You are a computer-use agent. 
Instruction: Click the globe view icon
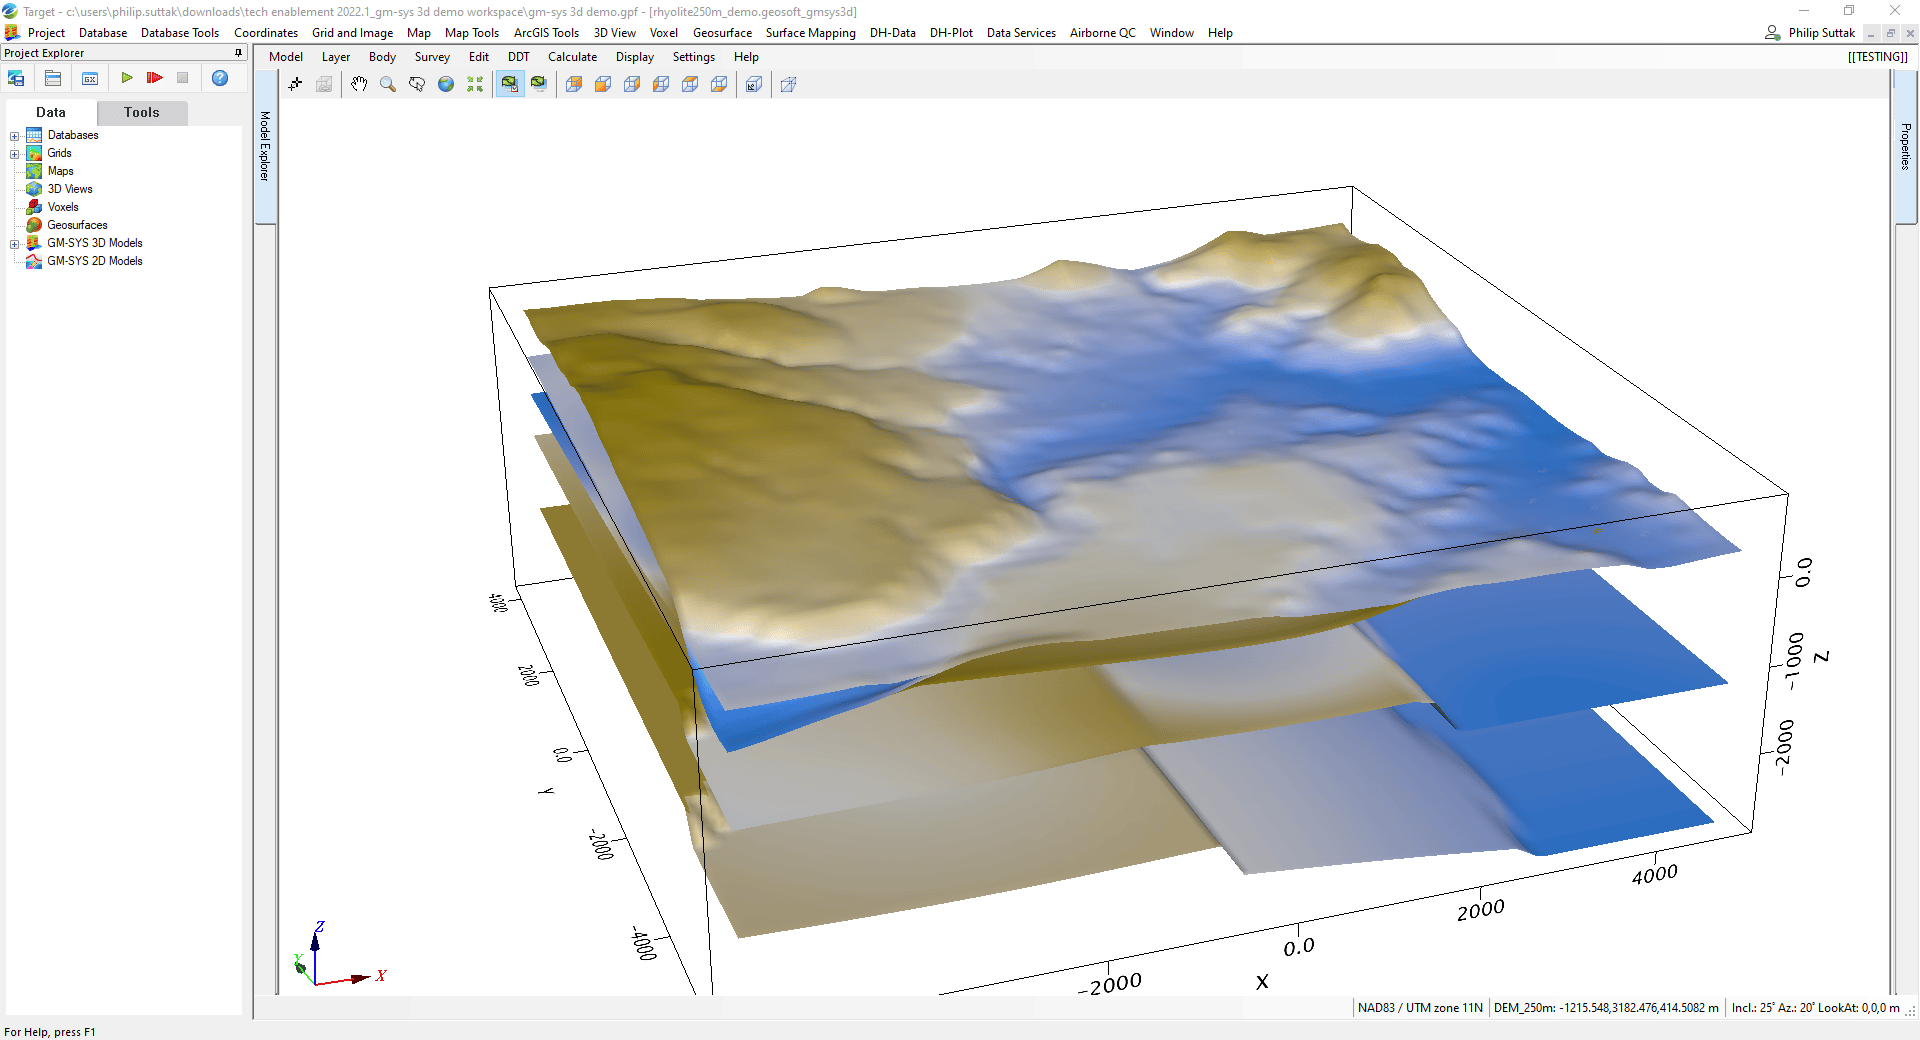pos(446,84)
